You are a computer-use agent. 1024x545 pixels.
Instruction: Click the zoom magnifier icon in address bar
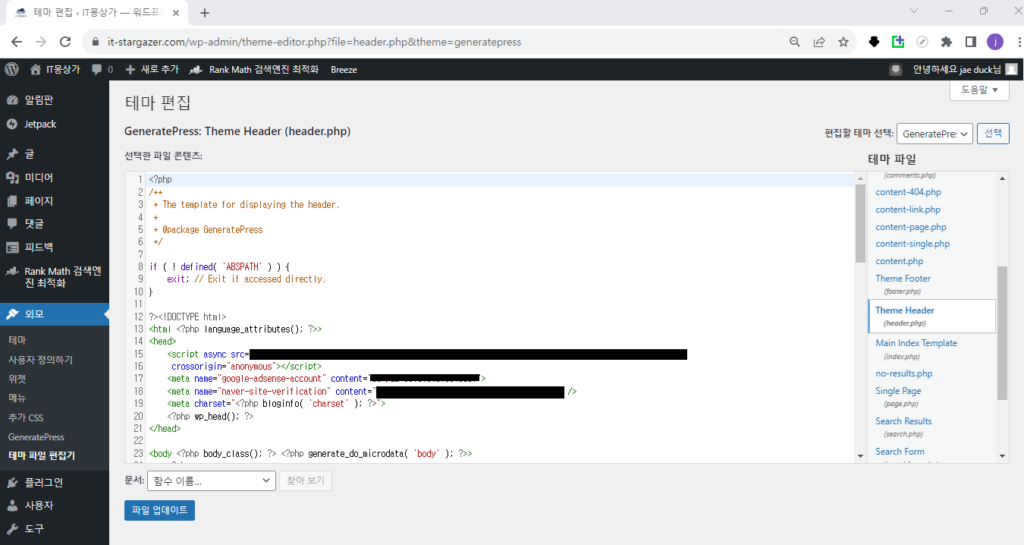click(x=794, y=42)
